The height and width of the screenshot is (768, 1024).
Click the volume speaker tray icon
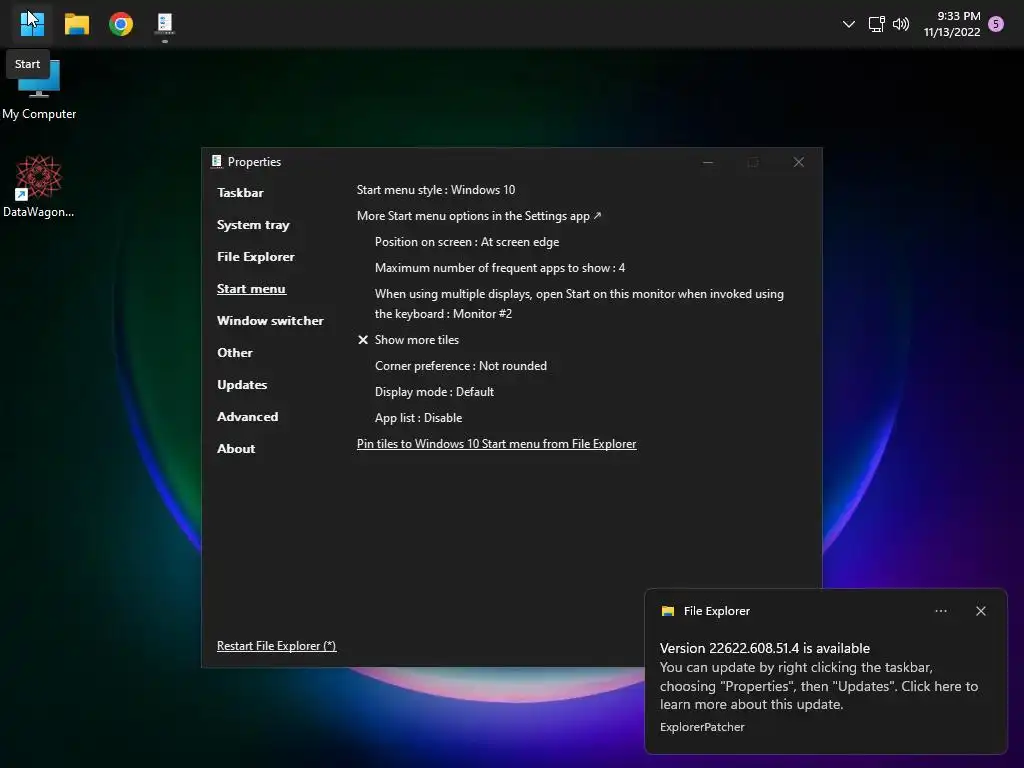[x=901, y=24]
